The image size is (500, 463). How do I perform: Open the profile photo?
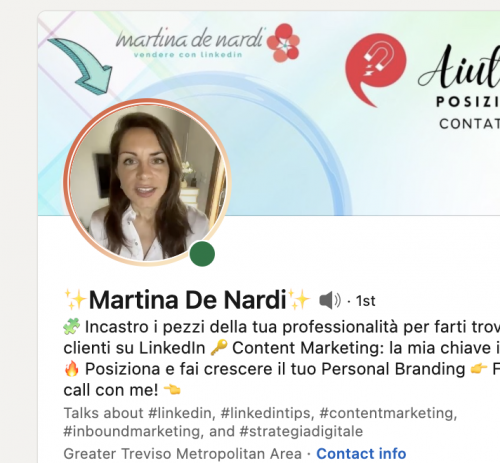pyautogui.click(x=147, y=183)
